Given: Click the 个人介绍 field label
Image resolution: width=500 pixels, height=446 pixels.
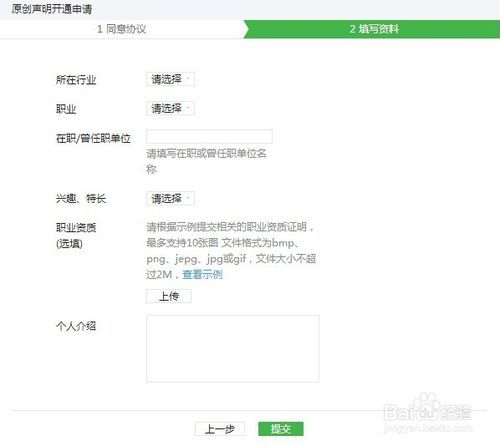Looking at the screenshot, I should (76, 326).
